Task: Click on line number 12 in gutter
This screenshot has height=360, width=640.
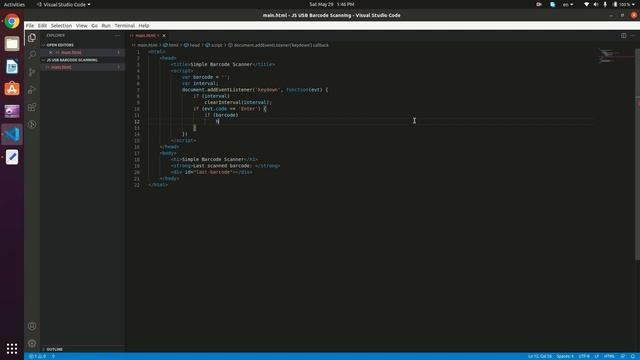Action: 137,122
